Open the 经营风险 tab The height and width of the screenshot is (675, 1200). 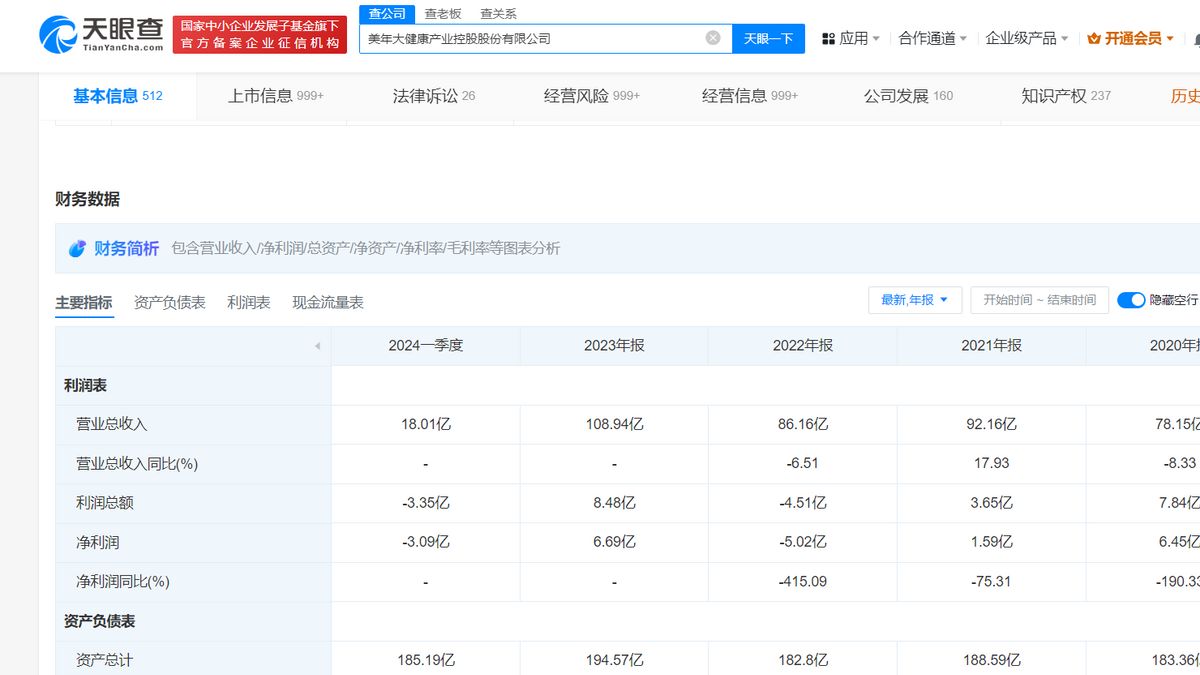[x=591, y=96]
